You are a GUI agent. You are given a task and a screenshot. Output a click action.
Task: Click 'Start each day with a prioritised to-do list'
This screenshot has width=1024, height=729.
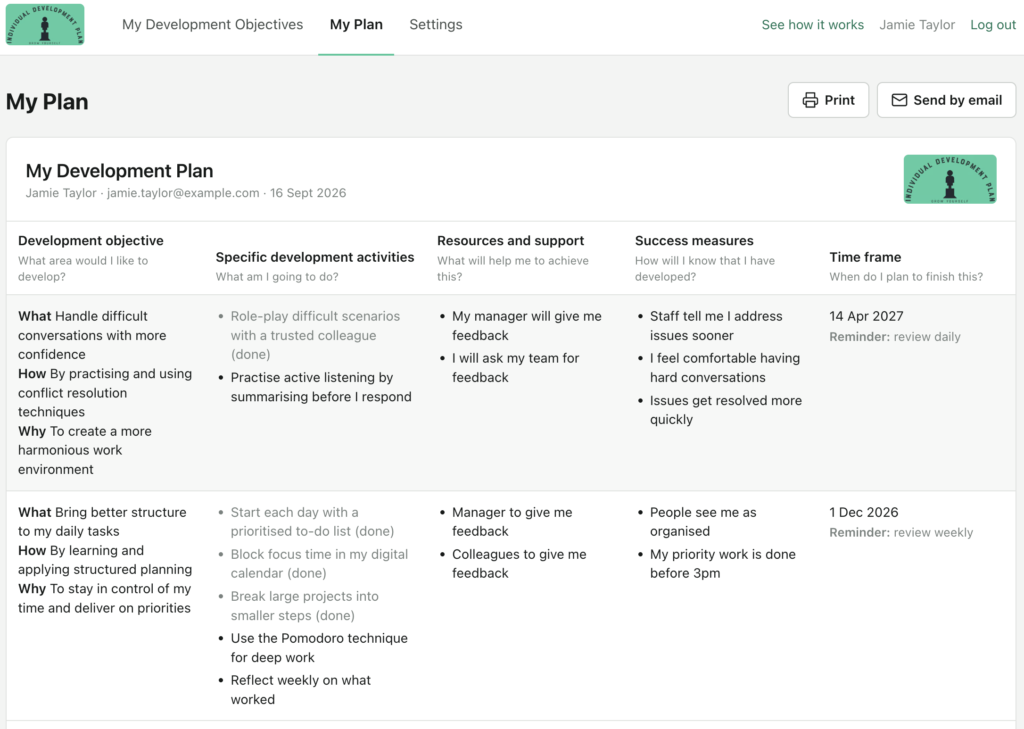312,521
